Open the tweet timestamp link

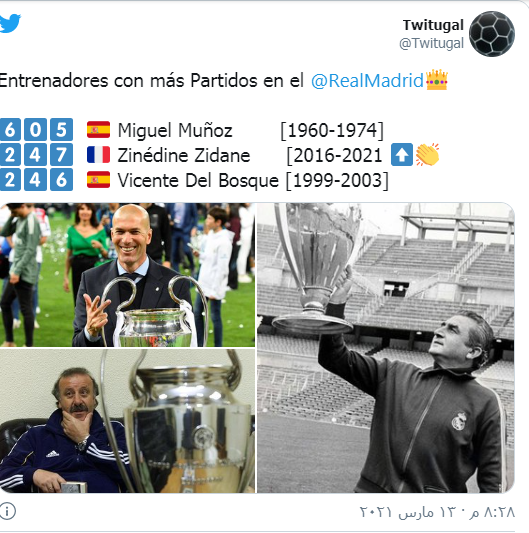[x=437, y=512]
